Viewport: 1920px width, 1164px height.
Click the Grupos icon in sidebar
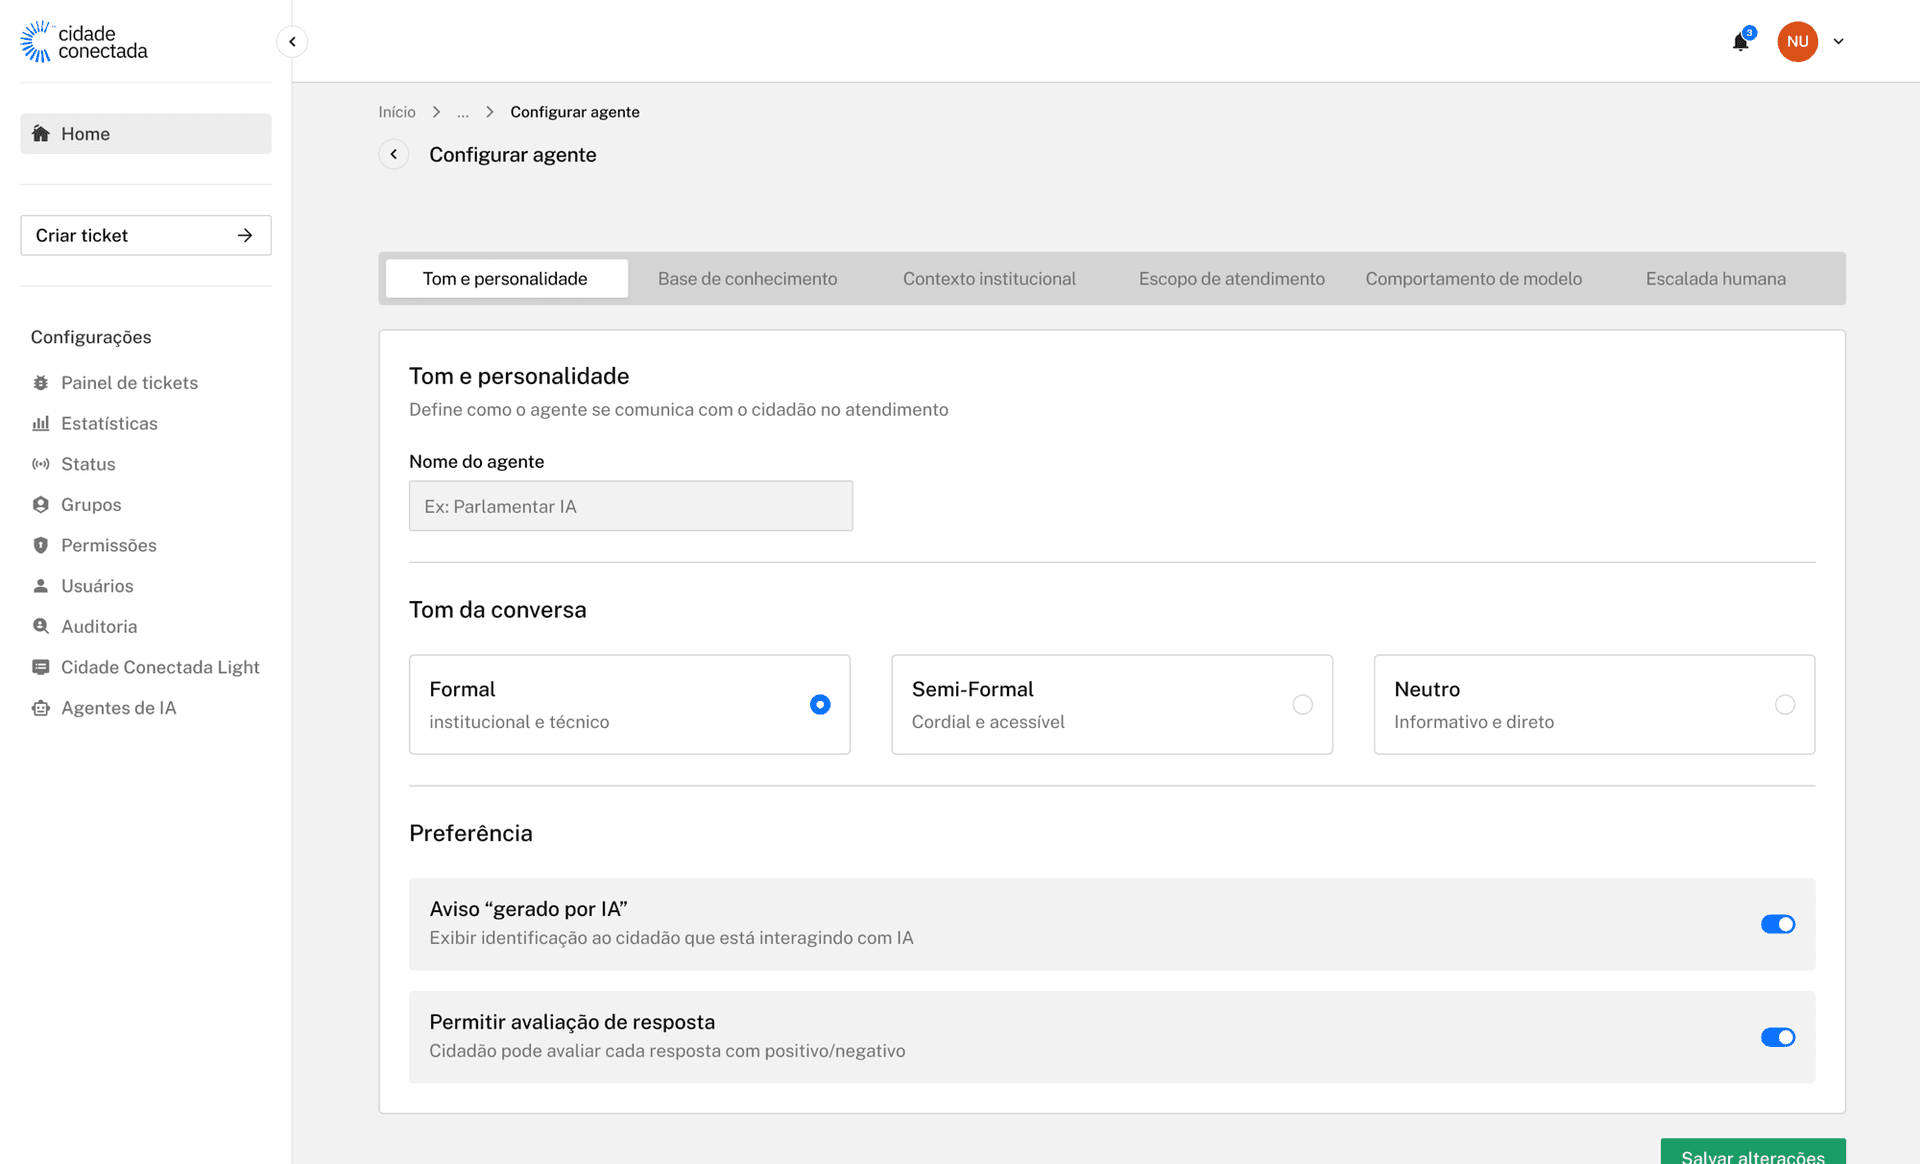(x=41, y=505)
